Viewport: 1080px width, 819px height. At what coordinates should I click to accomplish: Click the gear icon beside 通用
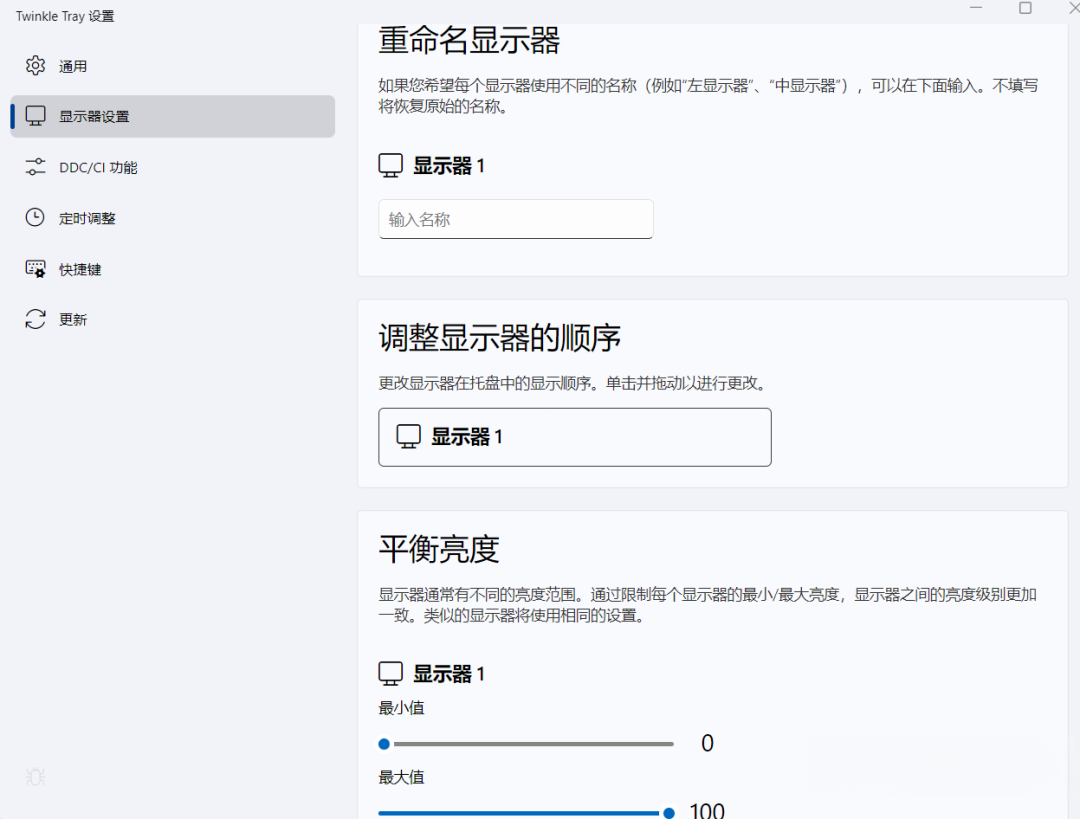(35, 65)
